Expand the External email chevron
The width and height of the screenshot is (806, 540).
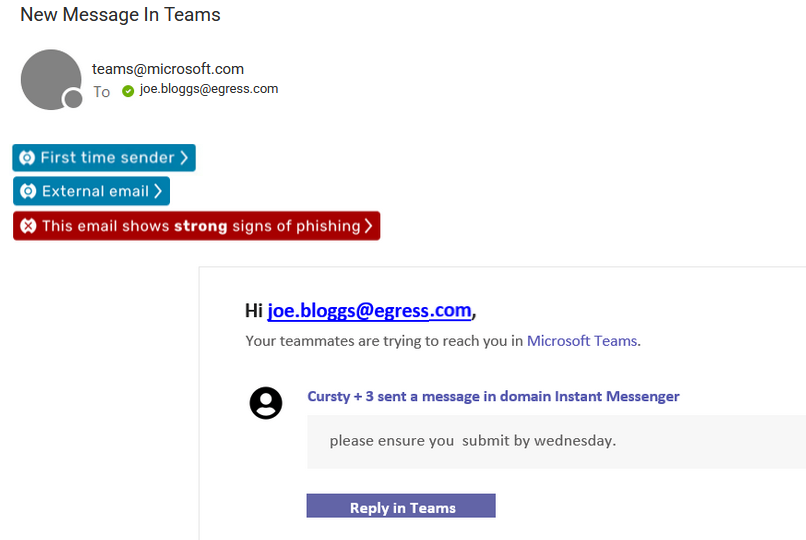158,191
